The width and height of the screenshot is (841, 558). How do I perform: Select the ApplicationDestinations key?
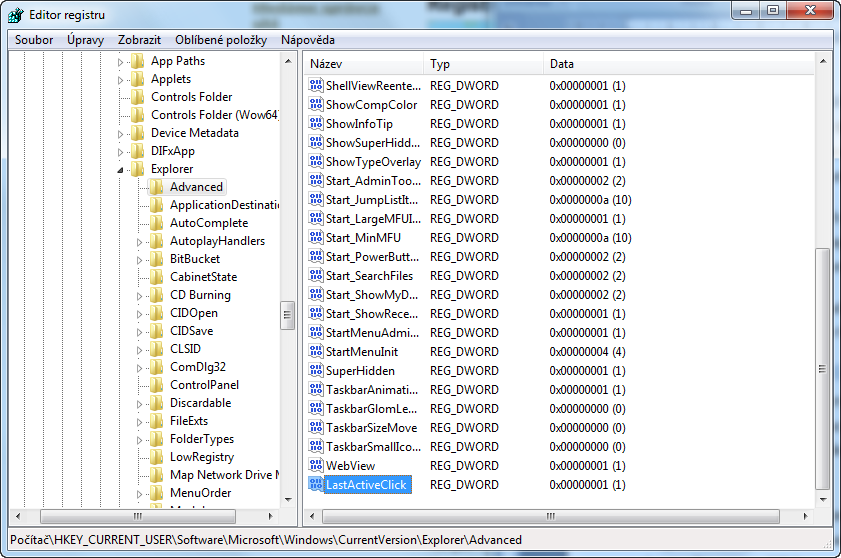point(225,205)
